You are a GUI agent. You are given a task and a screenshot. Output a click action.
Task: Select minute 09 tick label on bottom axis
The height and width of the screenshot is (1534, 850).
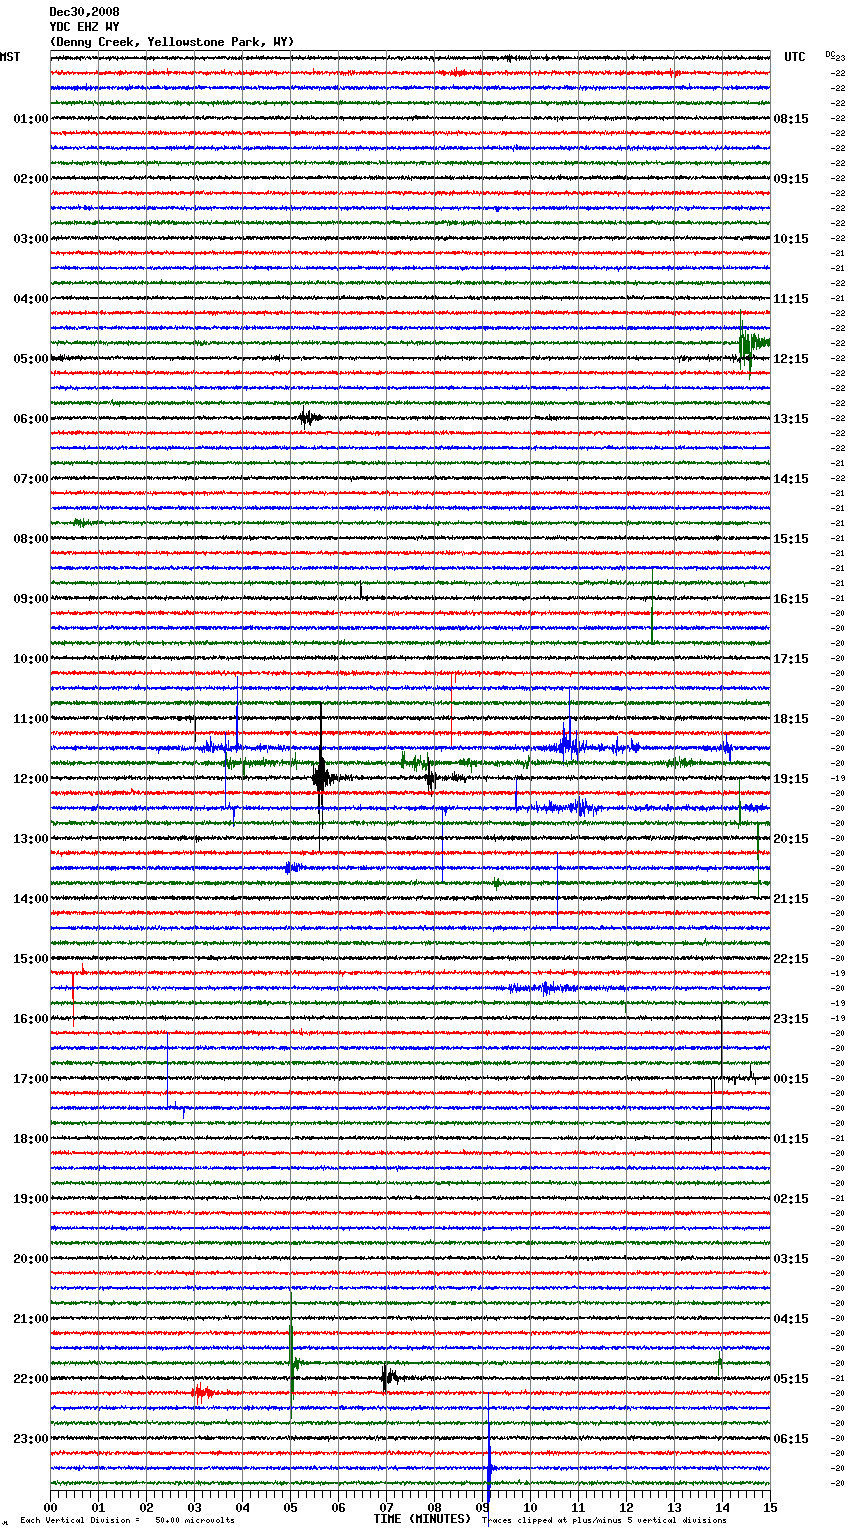(482, 1507)
